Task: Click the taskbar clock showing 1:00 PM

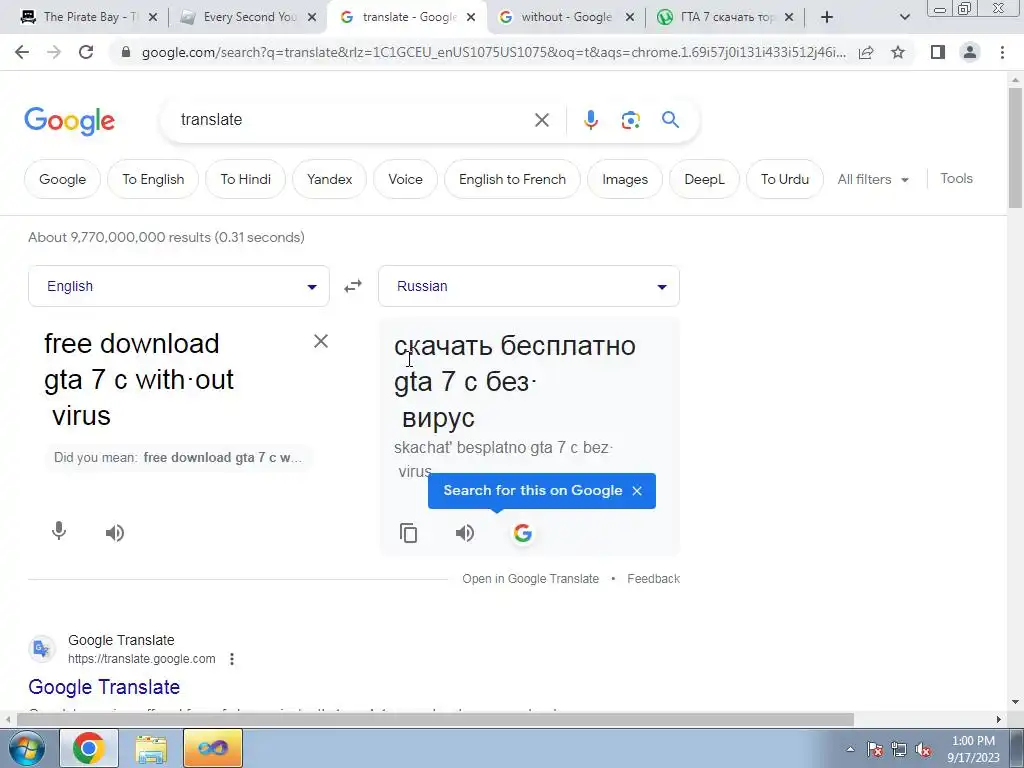Action: point(973,749)
